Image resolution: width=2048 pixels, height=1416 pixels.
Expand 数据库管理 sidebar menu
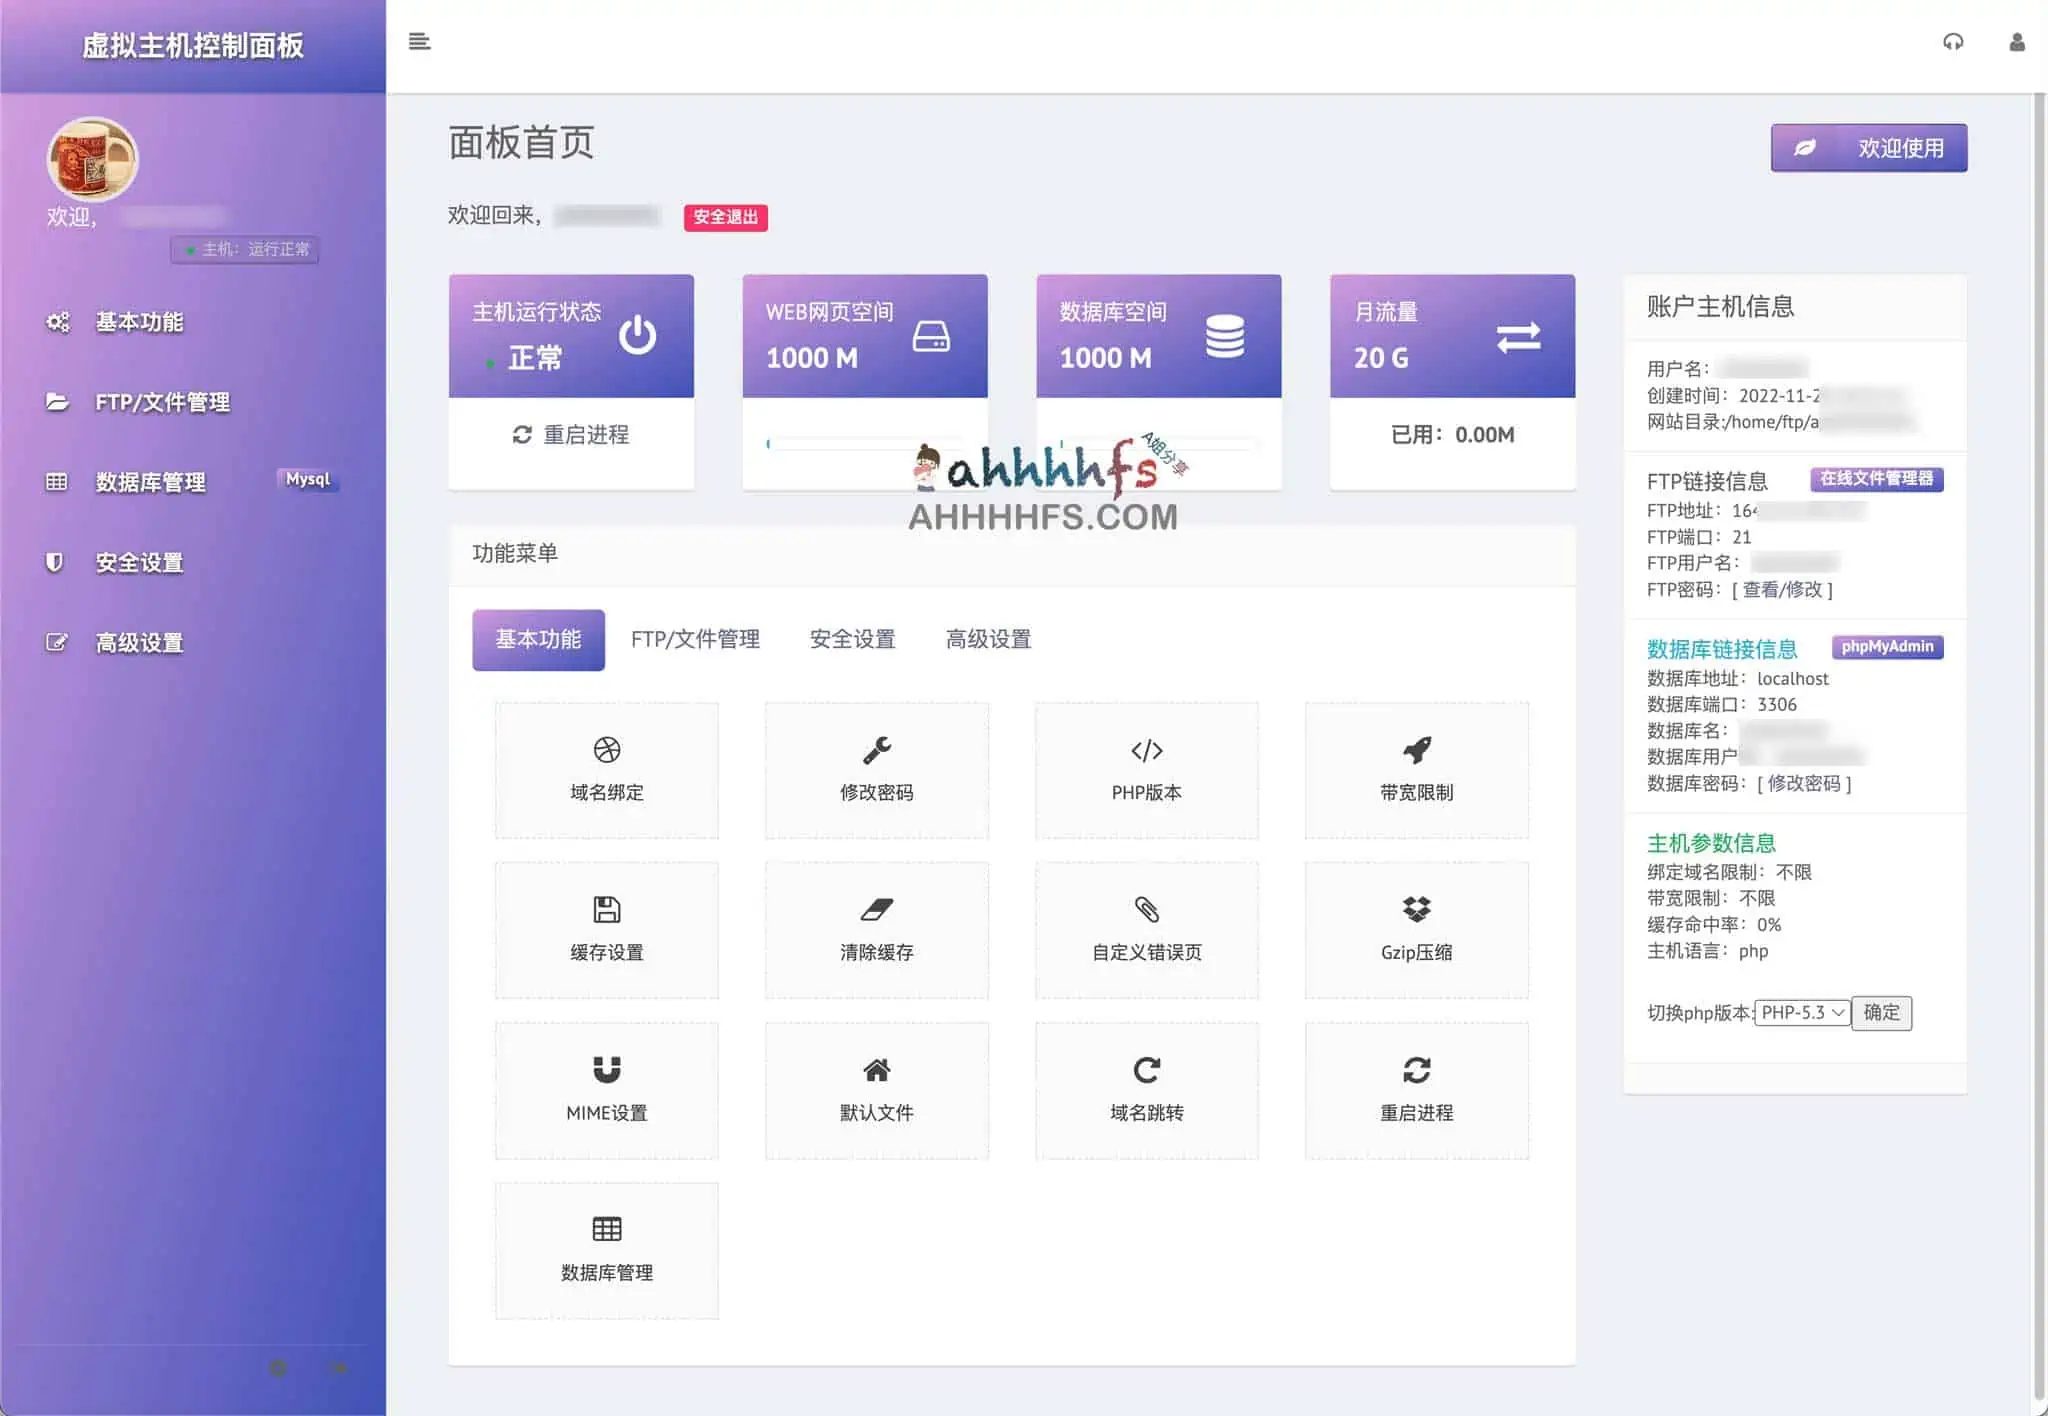[150, 482]
